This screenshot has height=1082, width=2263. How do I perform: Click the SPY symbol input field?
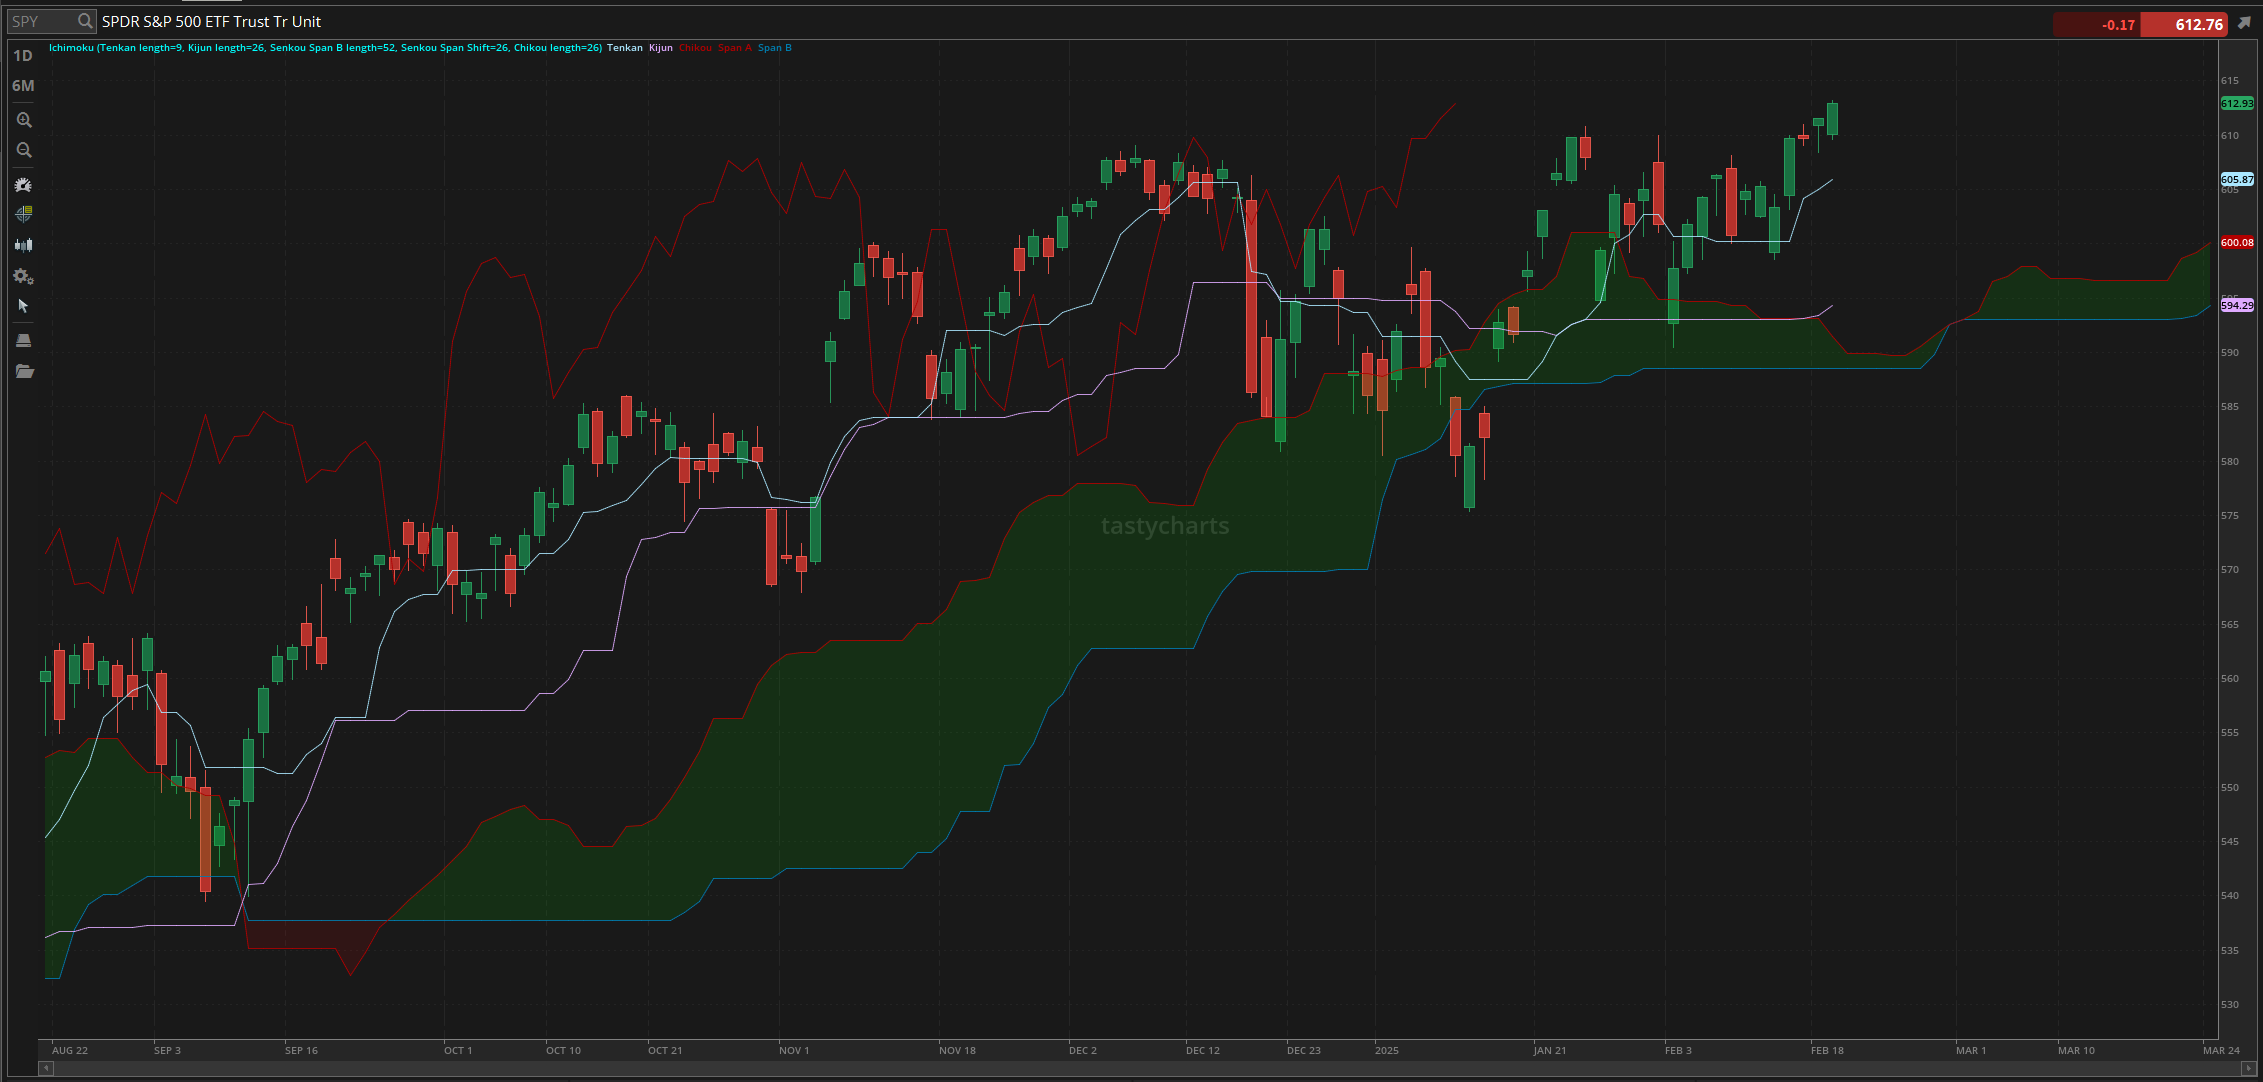coord(40,21)
